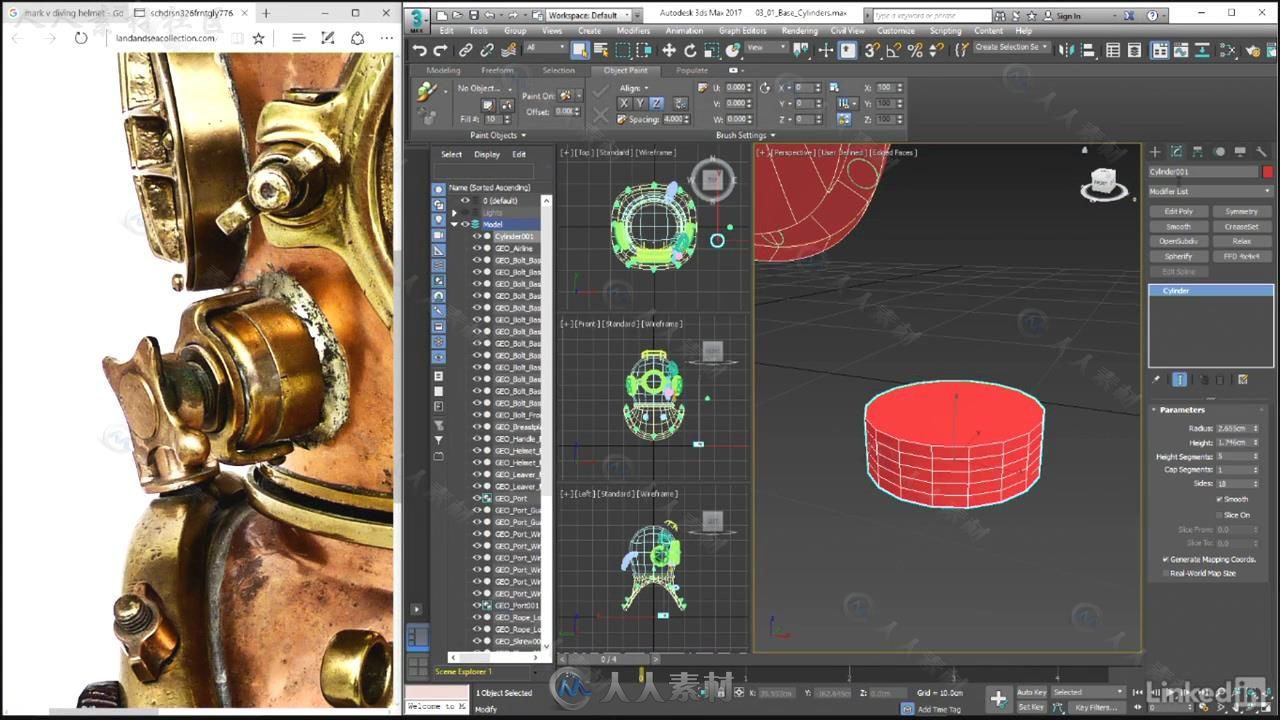Toggle visibility eye of GEO_Port
The height and width of the screenshot is (720, 1280).
(x=476, y=498)
